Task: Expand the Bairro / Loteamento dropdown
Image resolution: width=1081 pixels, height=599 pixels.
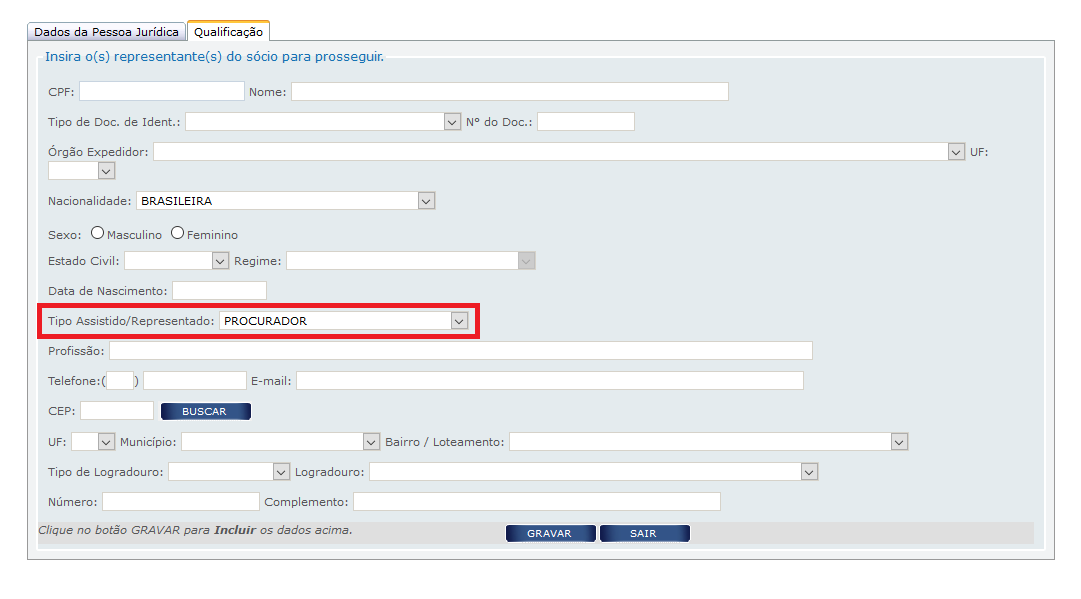Action: (x=708, y=442)
